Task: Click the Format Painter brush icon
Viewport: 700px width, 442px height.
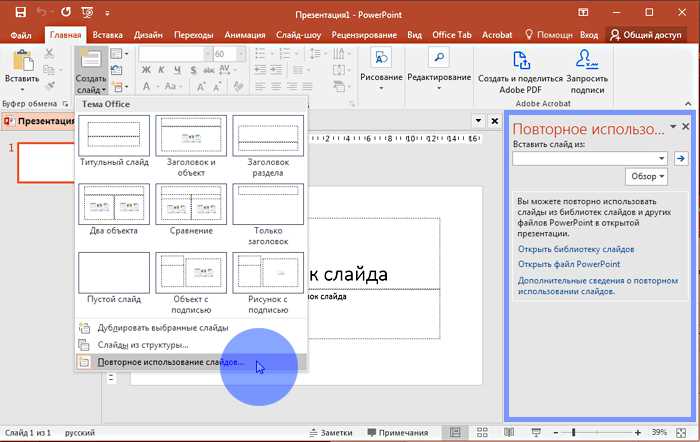Action: tap(50, 85)
